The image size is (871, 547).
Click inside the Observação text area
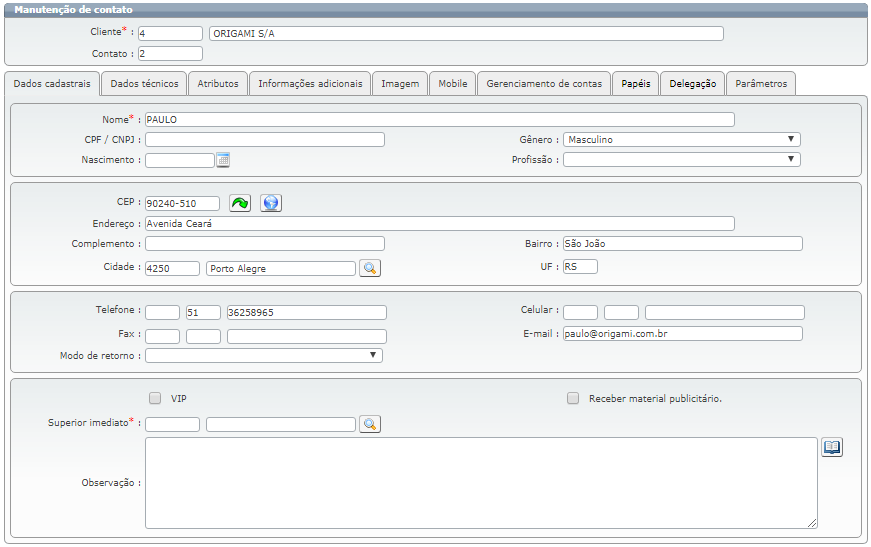480,482
